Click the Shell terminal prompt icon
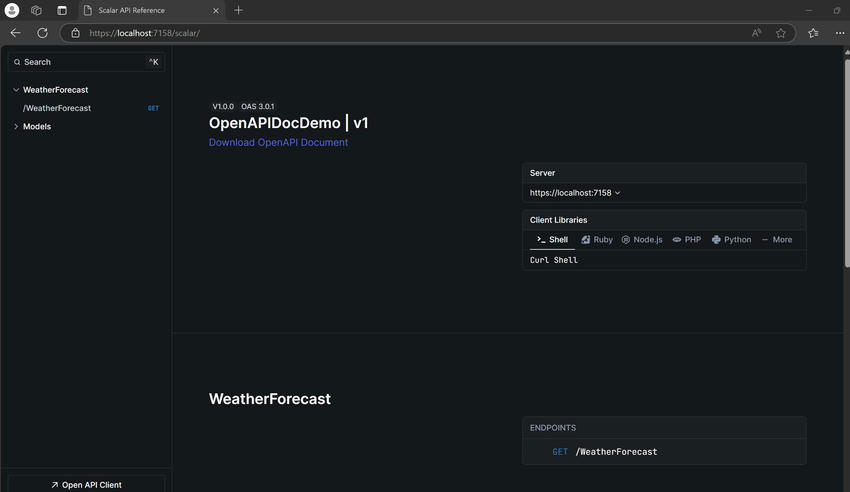Screen dimensions: 850x492 click(x=541, y=239)
